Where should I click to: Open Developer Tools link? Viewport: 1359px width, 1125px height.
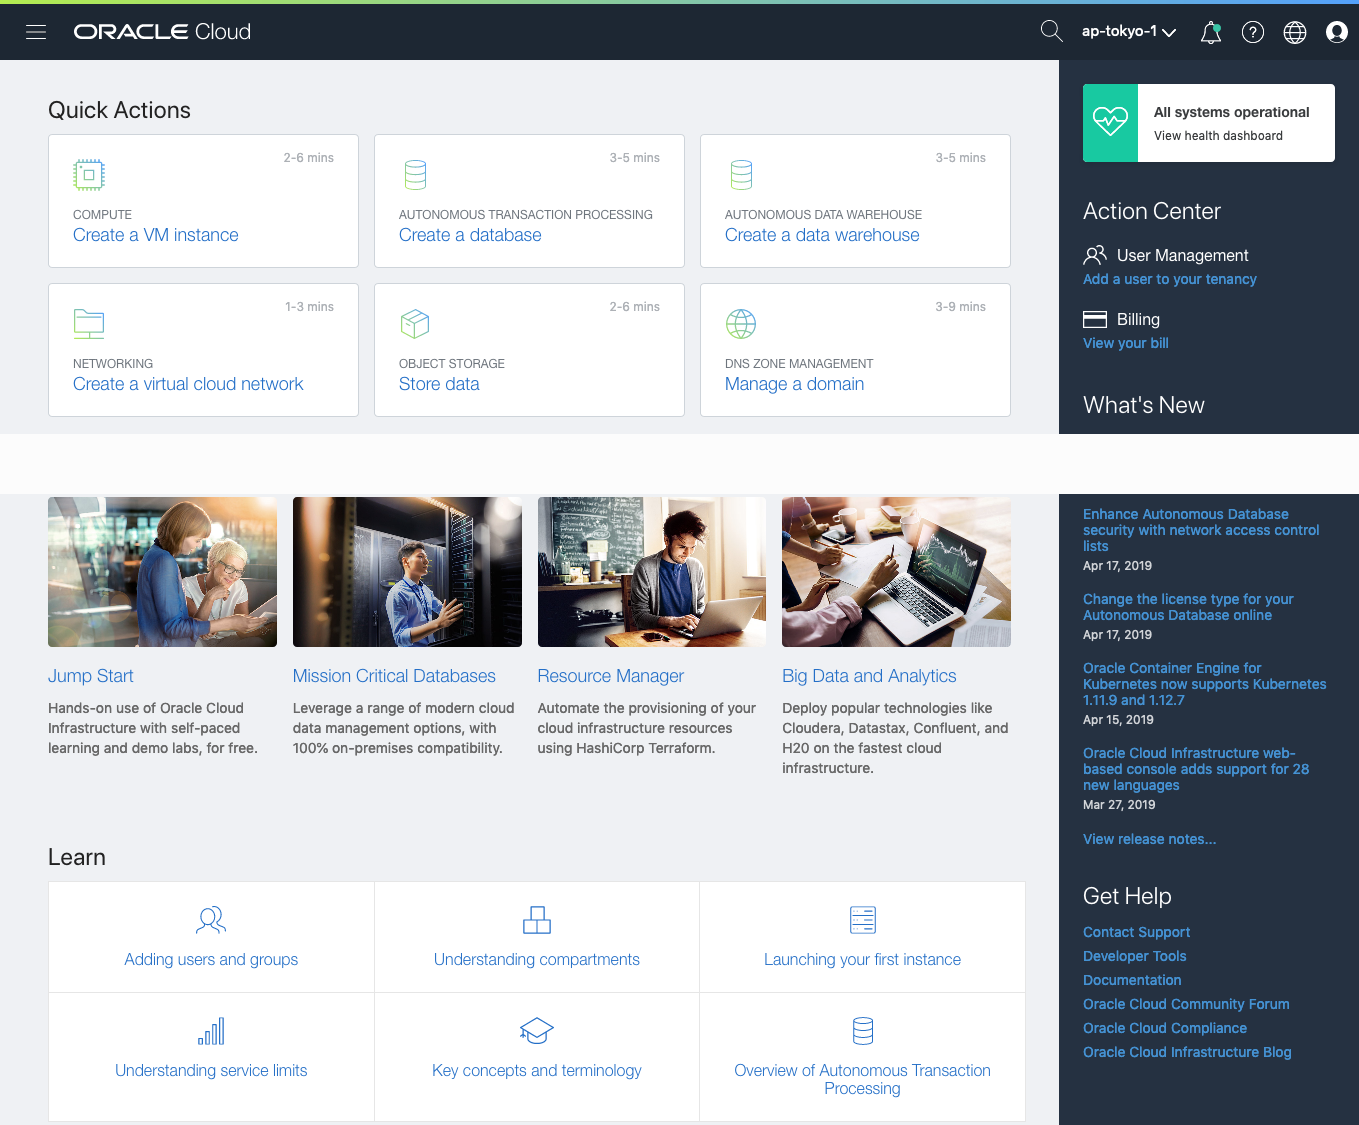(1134, 956)
